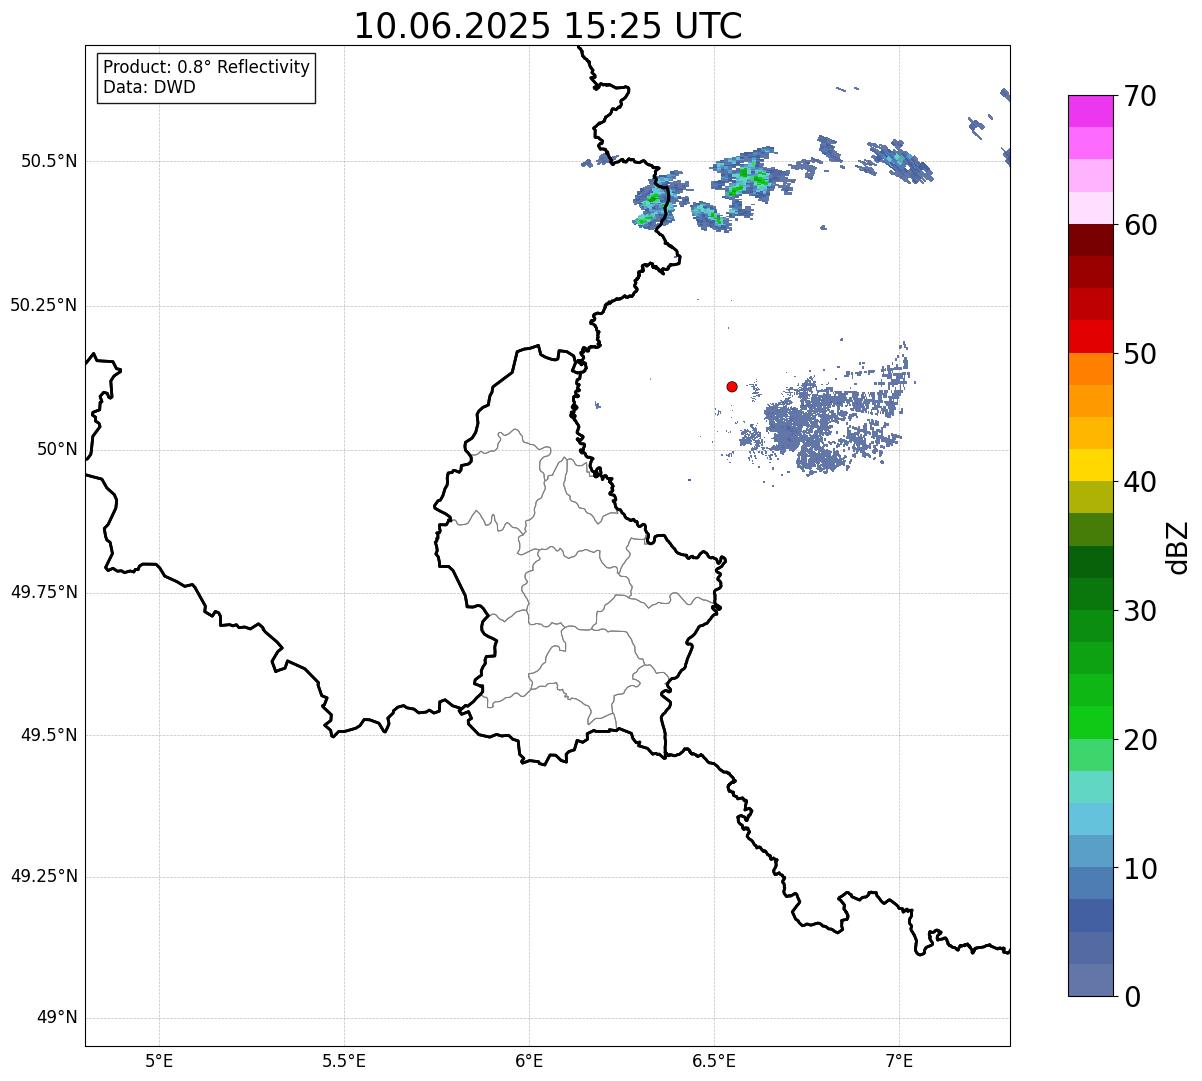The height and width of the screenshot is (1081, 1202).
Task: Click the plot title 10.06.2025 15:25 UTC
Action: coord(548,26)
